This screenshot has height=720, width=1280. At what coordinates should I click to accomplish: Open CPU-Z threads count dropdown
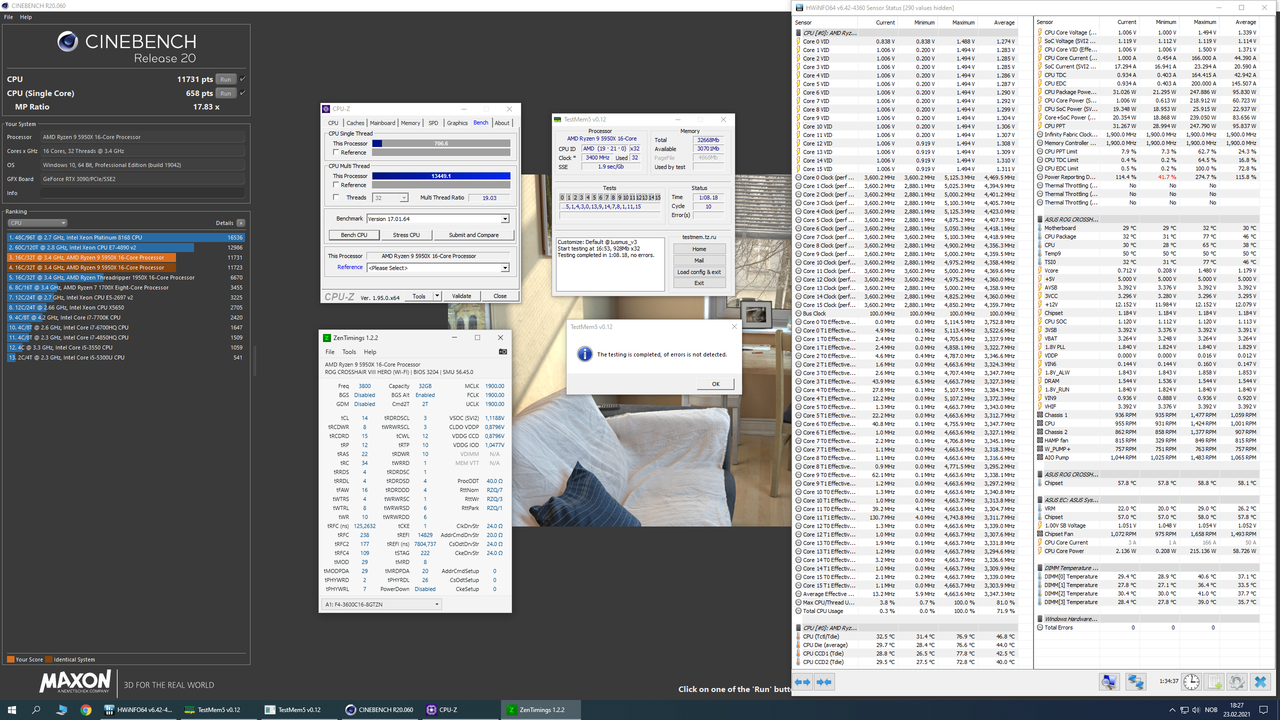click(x=390, y=197)
